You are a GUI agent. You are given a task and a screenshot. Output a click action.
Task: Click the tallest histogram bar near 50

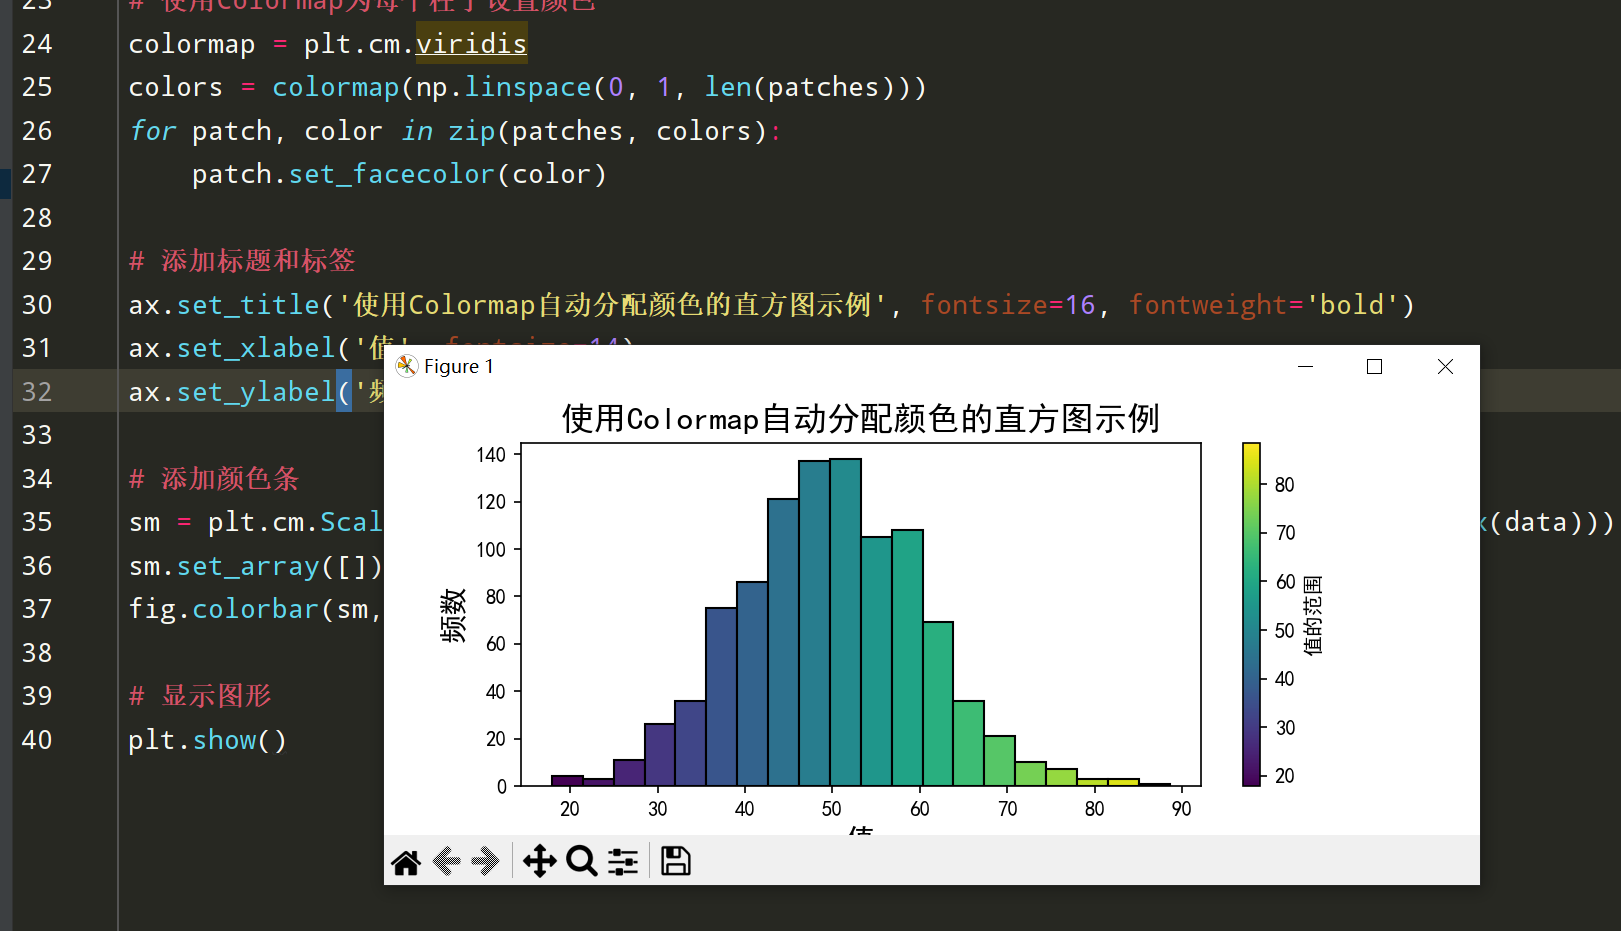[845, 622]
